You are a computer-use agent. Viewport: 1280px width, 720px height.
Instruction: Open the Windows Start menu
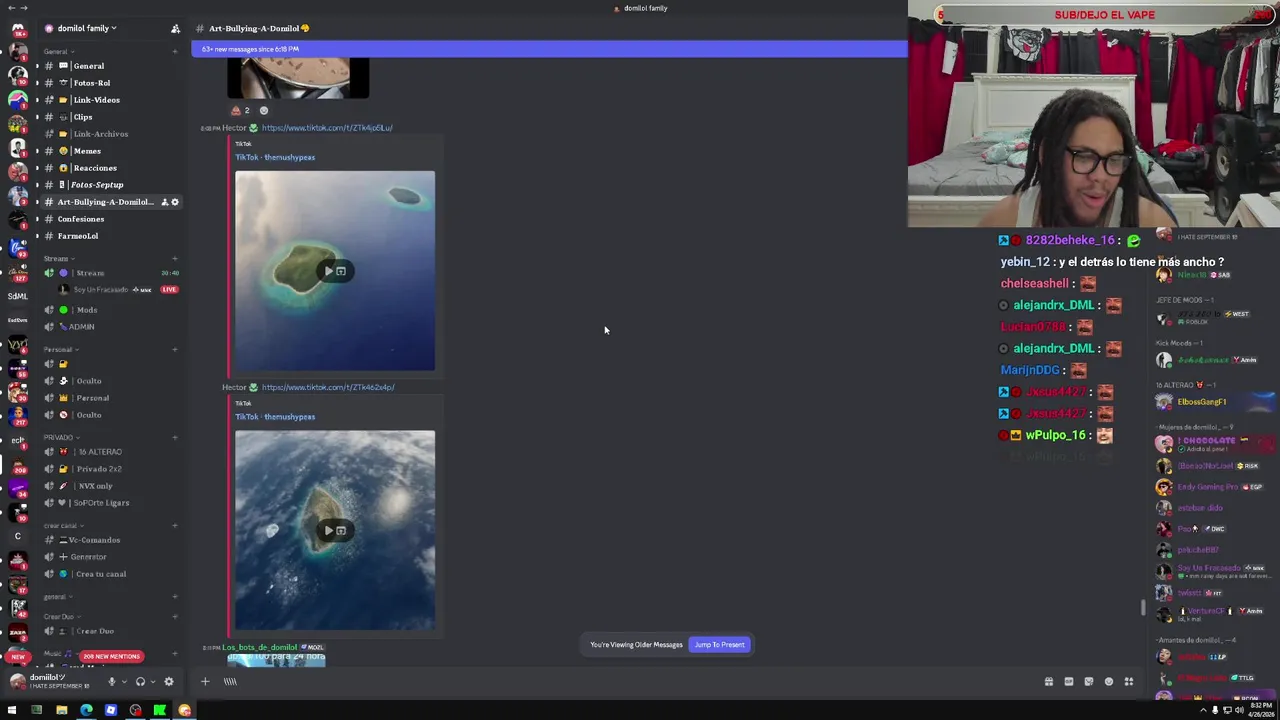12,710
